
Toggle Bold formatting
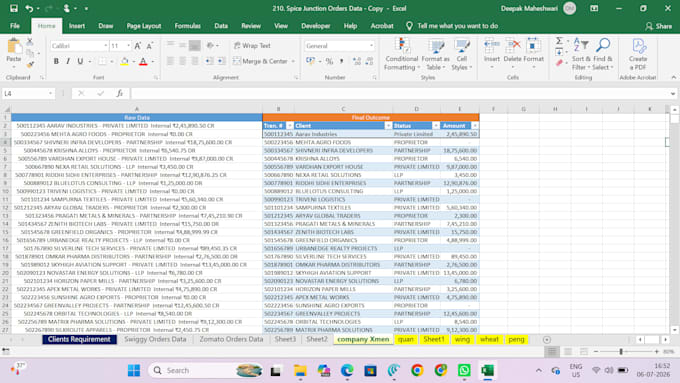point(56,62)
